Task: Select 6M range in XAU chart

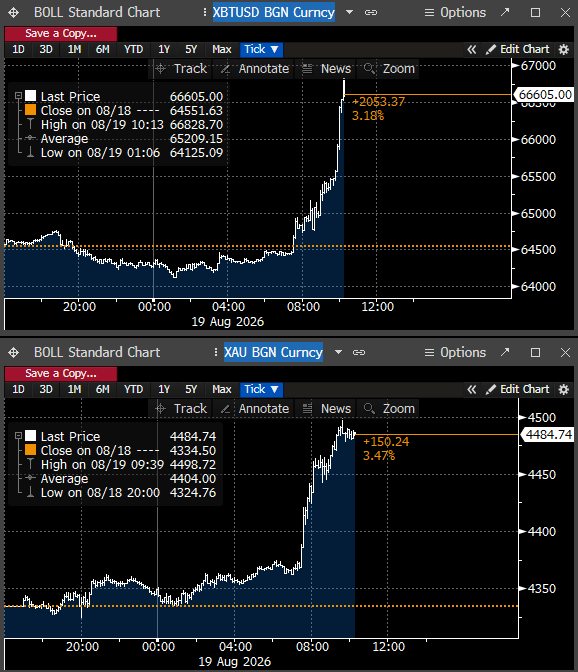Action: pyautogui.click(x=102, y=389)
